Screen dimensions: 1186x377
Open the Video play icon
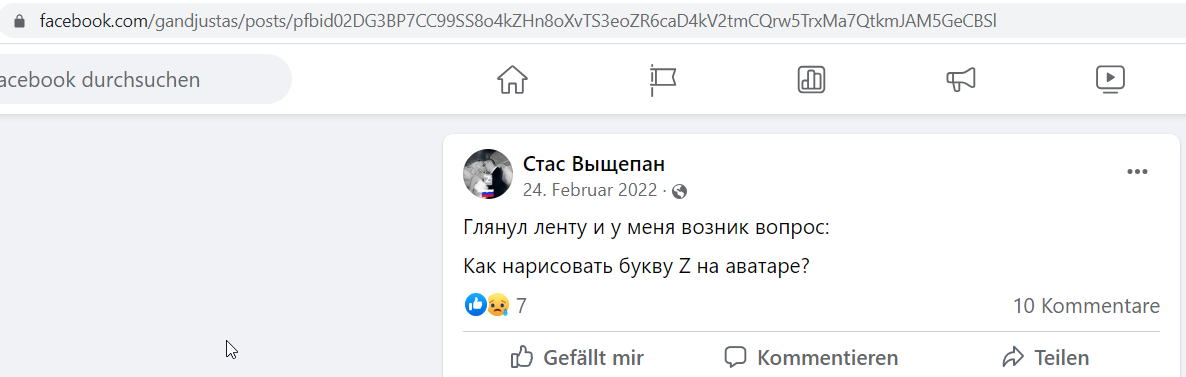click(1111, 79)
